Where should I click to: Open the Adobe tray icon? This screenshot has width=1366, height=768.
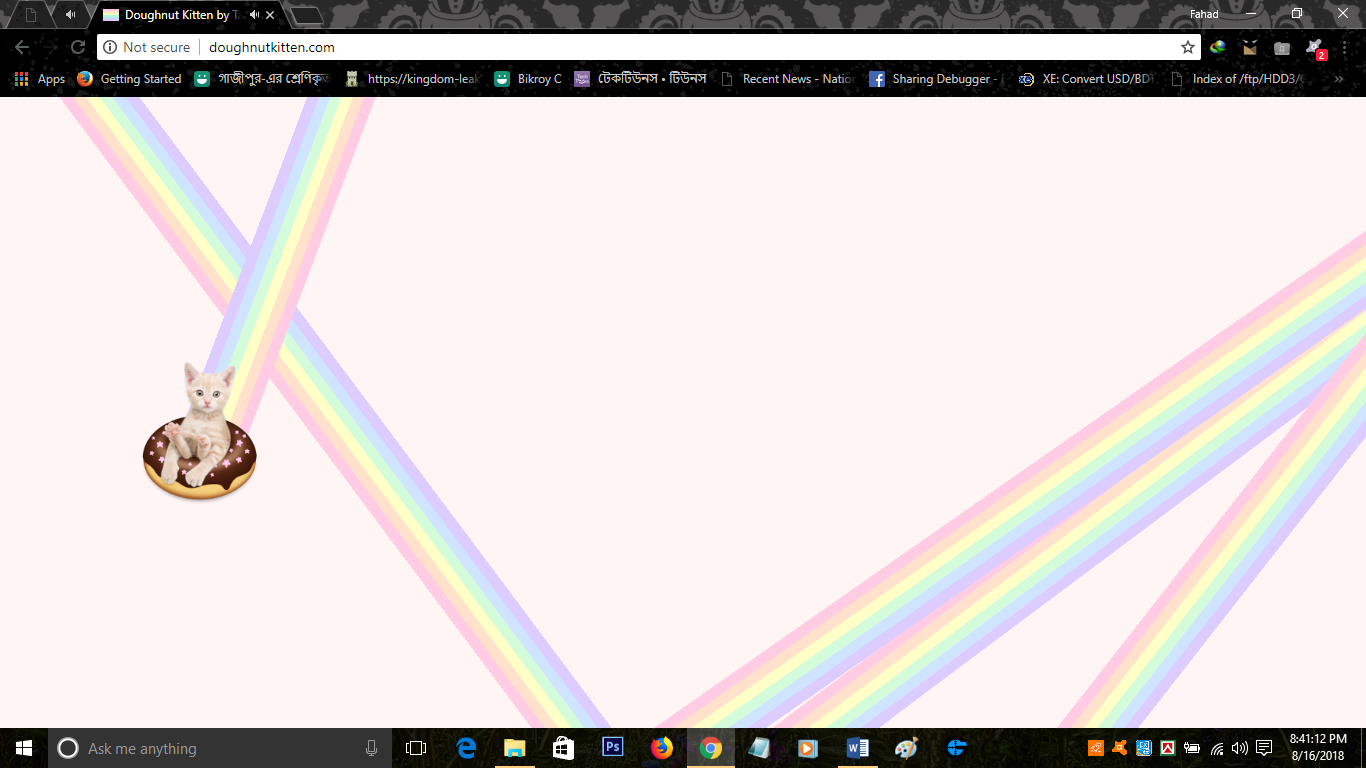point(1167,748)
